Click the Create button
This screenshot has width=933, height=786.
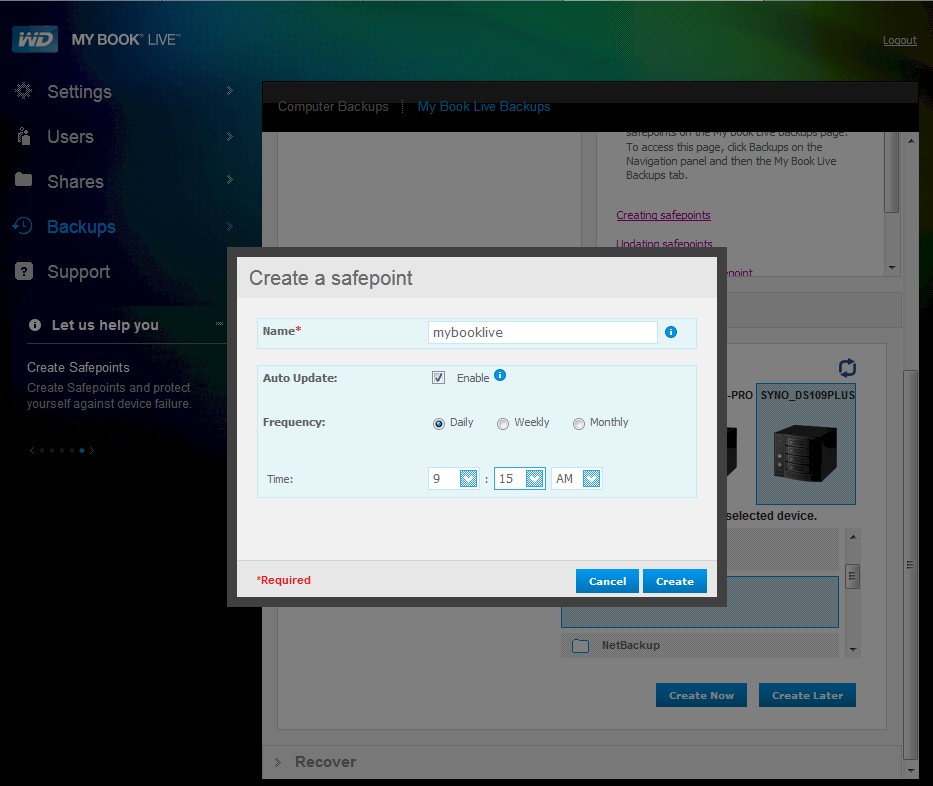[675, 581]
